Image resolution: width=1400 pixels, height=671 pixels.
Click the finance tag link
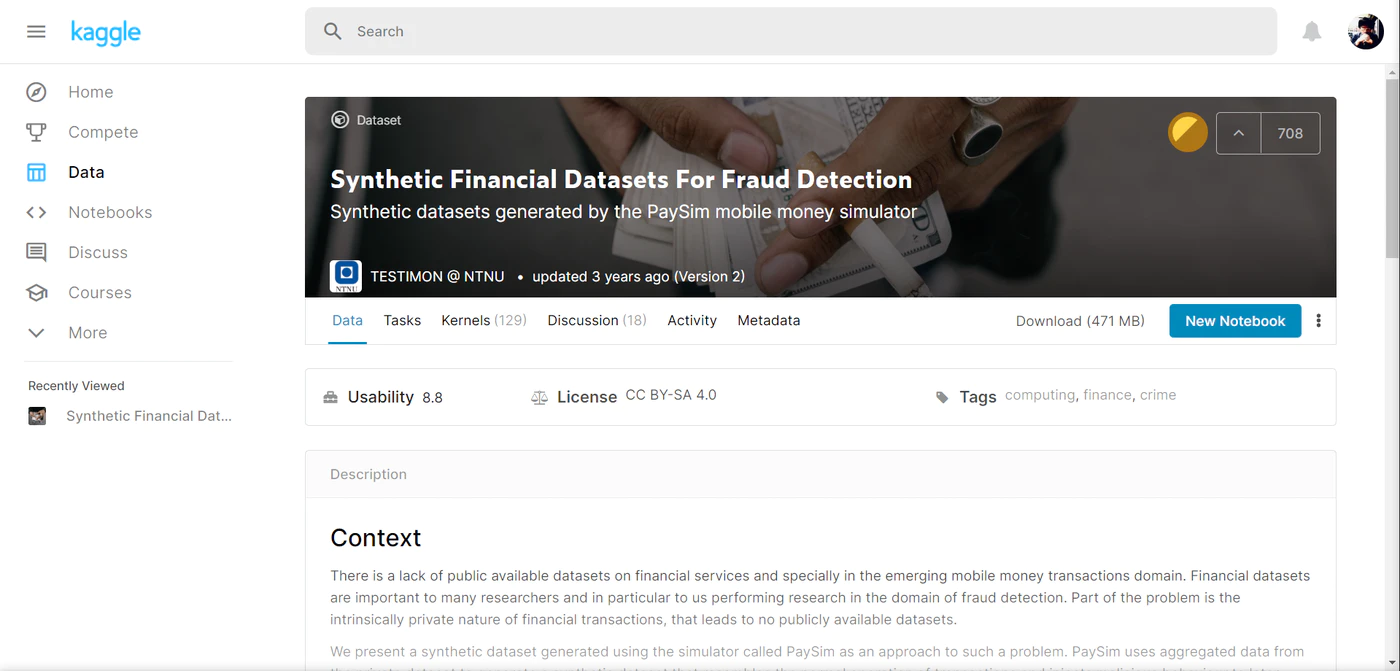click(1107, 395)
